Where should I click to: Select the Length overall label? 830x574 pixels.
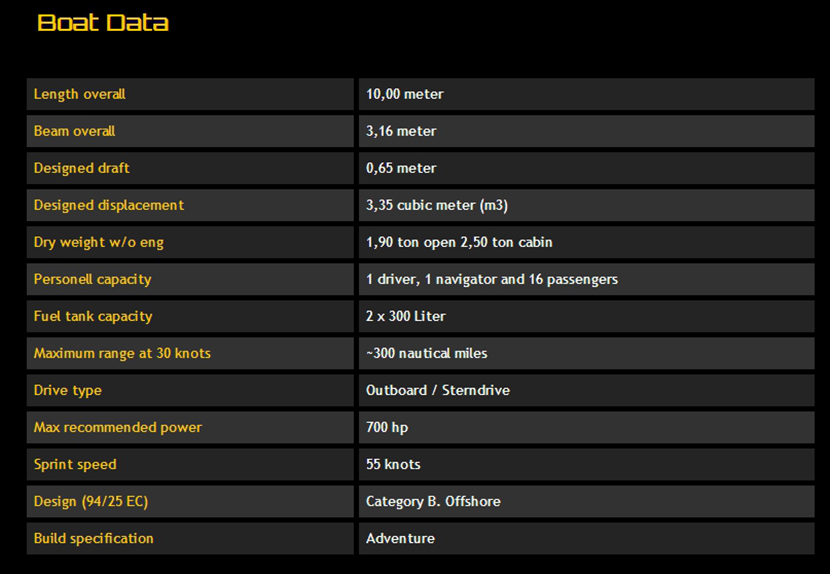[x=80, y=94]
